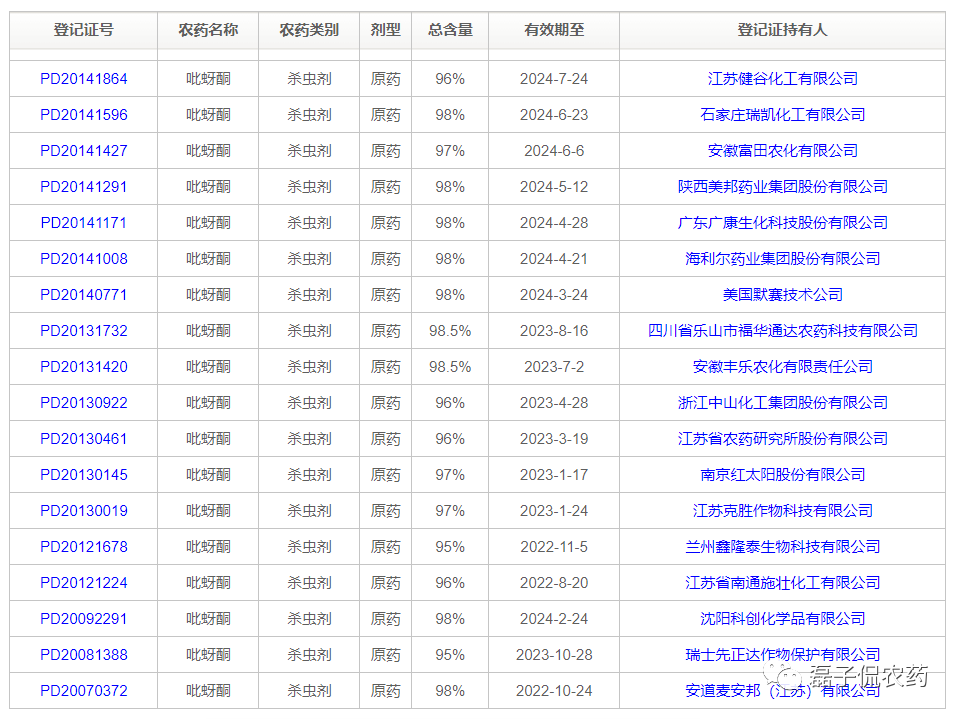Open registration PD20130019 link
The width and height of the screenshot is (960, 719).
[x=84, y=511]
